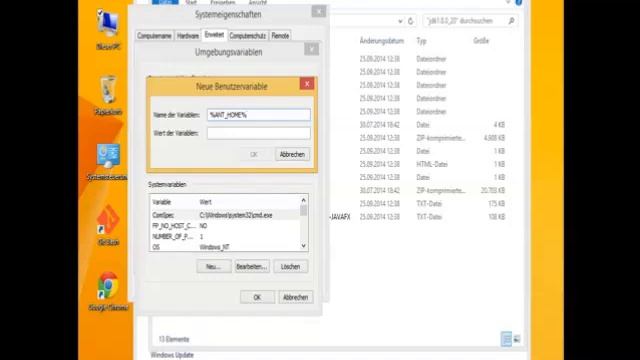
Task: Launch the Google Chrome desktop shortcut
Action: (108, 291)
